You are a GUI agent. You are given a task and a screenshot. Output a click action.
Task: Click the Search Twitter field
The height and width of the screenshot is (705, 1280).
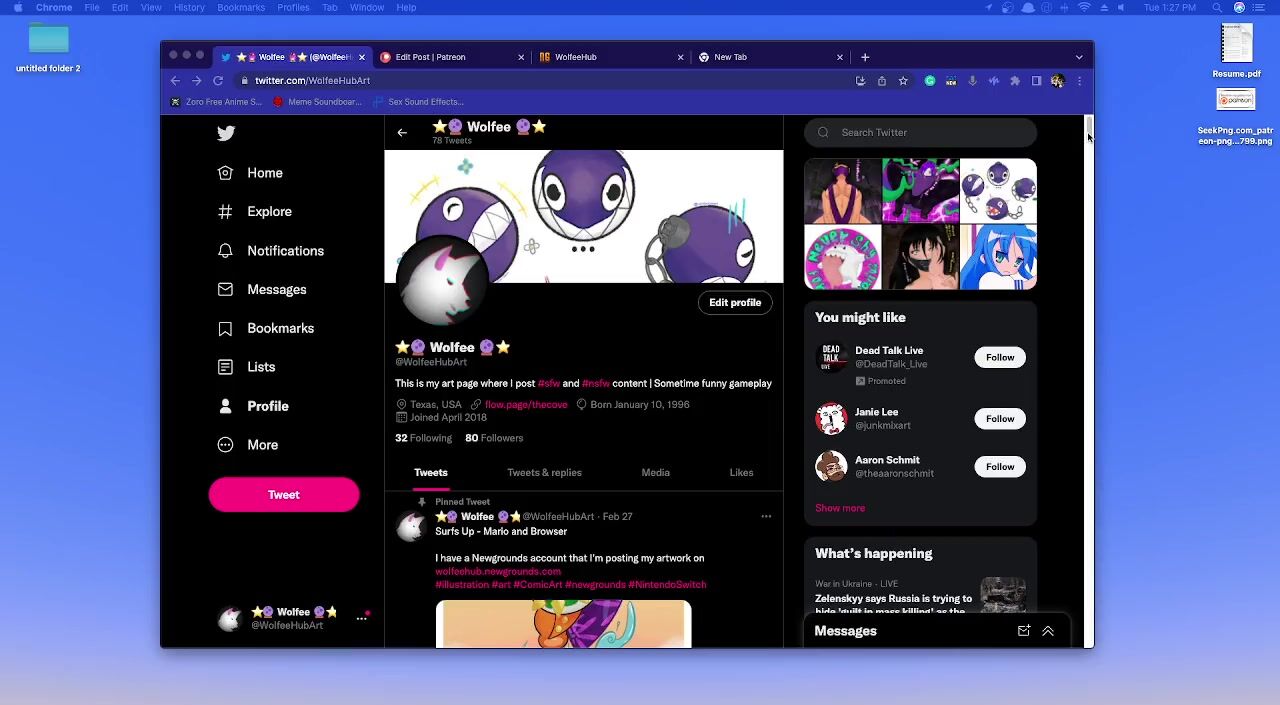click(x=930, y=133)
